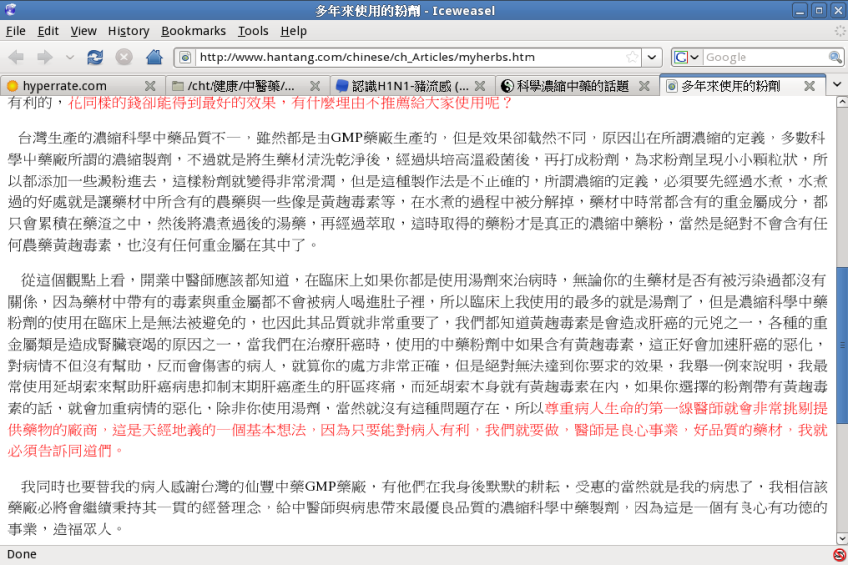Reload the current page
The height and width of the screenshot is (565, 848).
click(95, 57)
